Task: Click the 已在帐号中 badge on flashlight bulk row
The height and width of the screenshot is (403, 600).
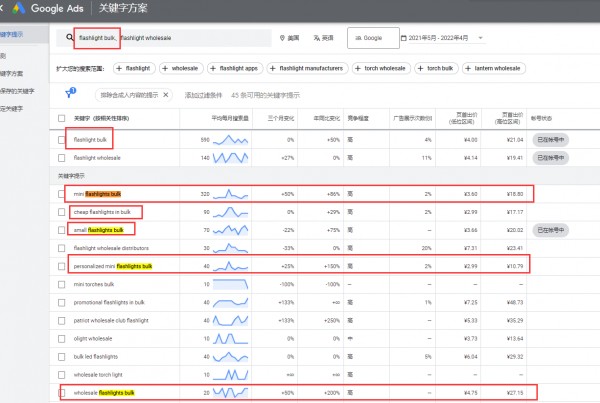Action: (551, 140)
